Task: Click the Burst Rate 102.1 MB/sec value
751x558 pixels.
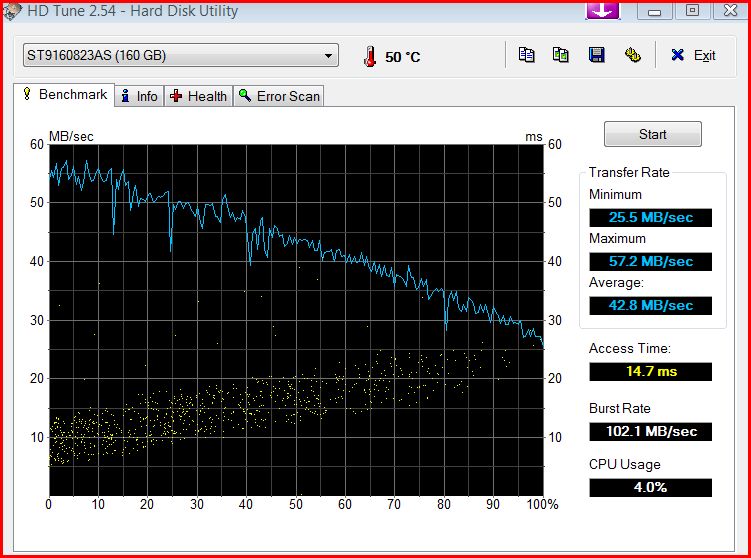Action: tap(650, 432)
